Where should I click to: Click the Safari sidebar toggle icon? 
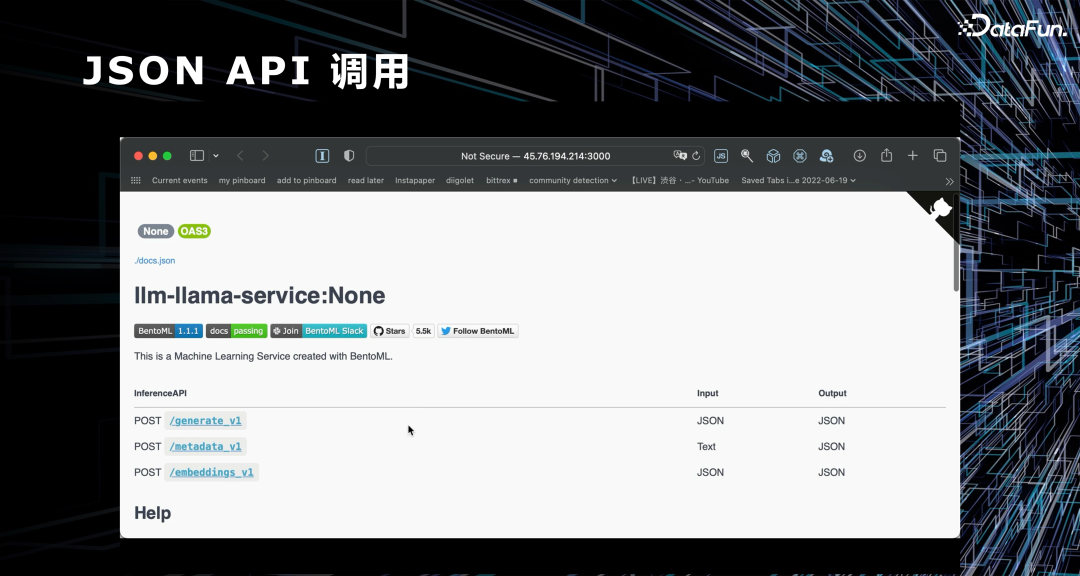tap(197, 156)
